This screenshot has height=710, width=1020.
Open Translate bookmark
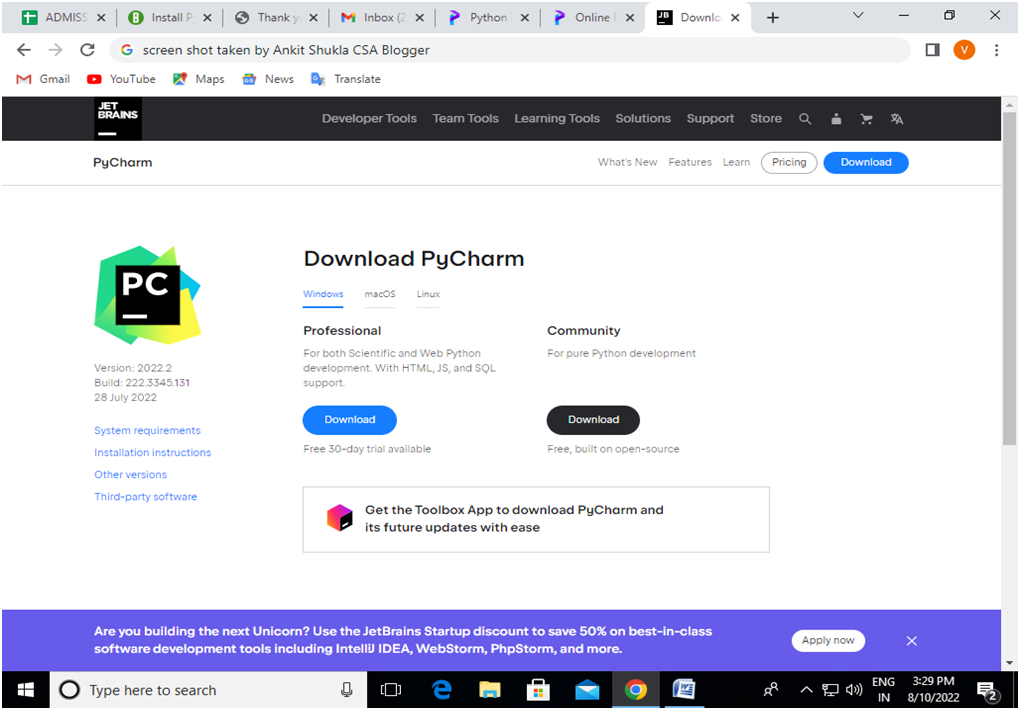[345, 79]
